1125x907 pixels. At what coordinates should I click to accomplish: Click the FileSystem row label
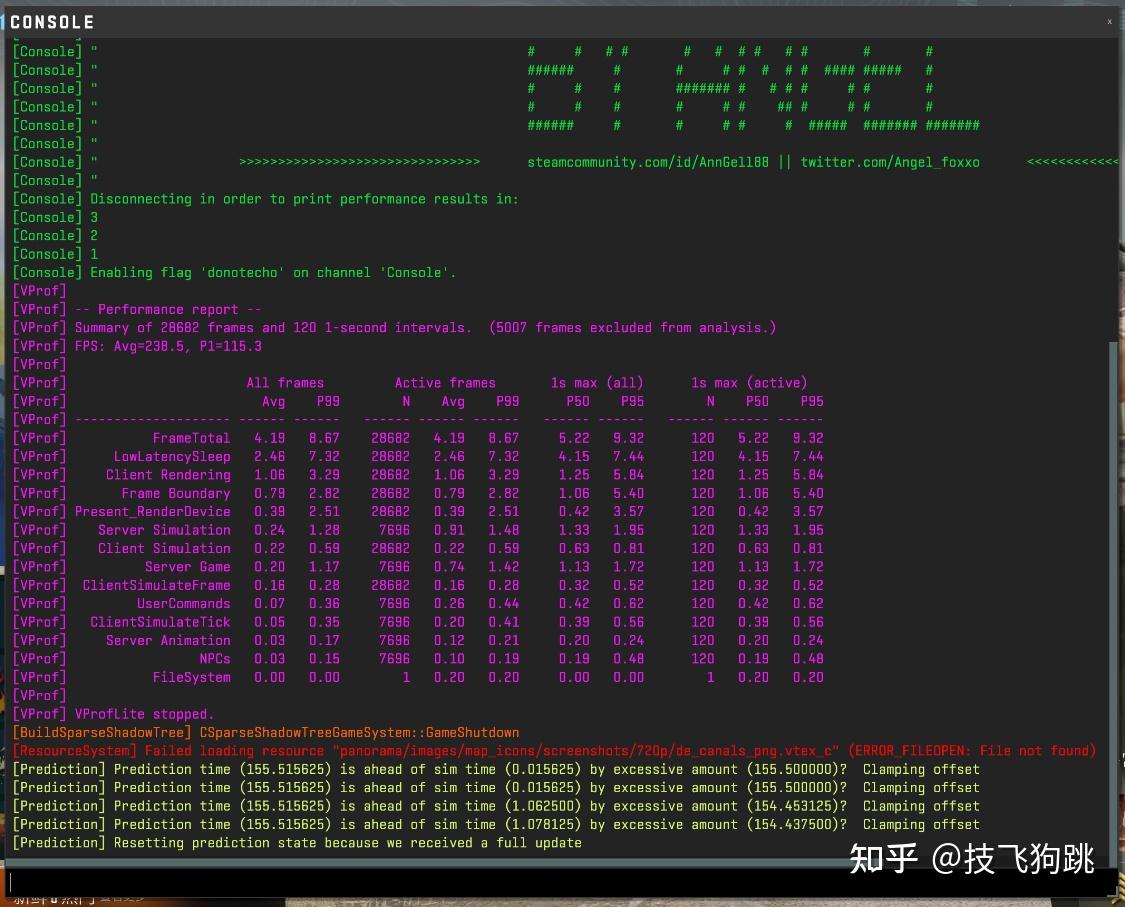click(192, 677)
